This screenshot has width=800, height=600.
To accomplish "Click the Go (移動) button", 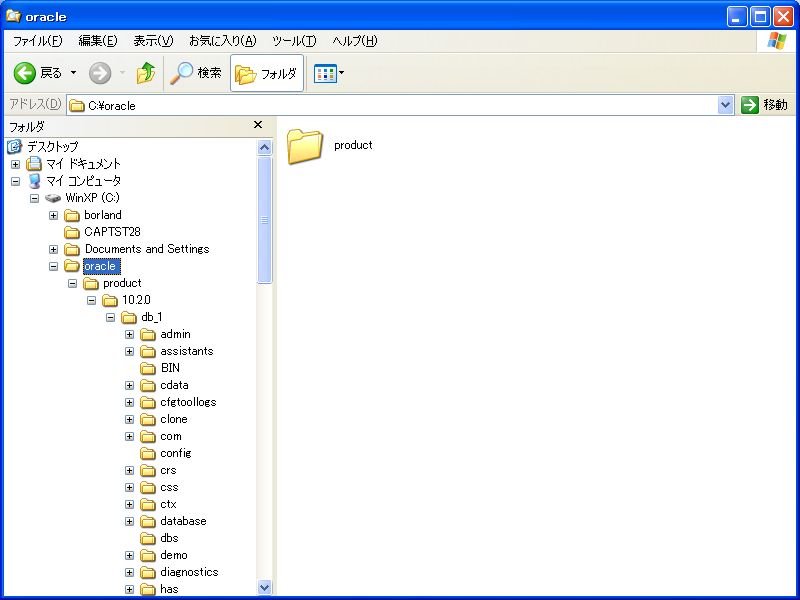I will tap(764, 105).
